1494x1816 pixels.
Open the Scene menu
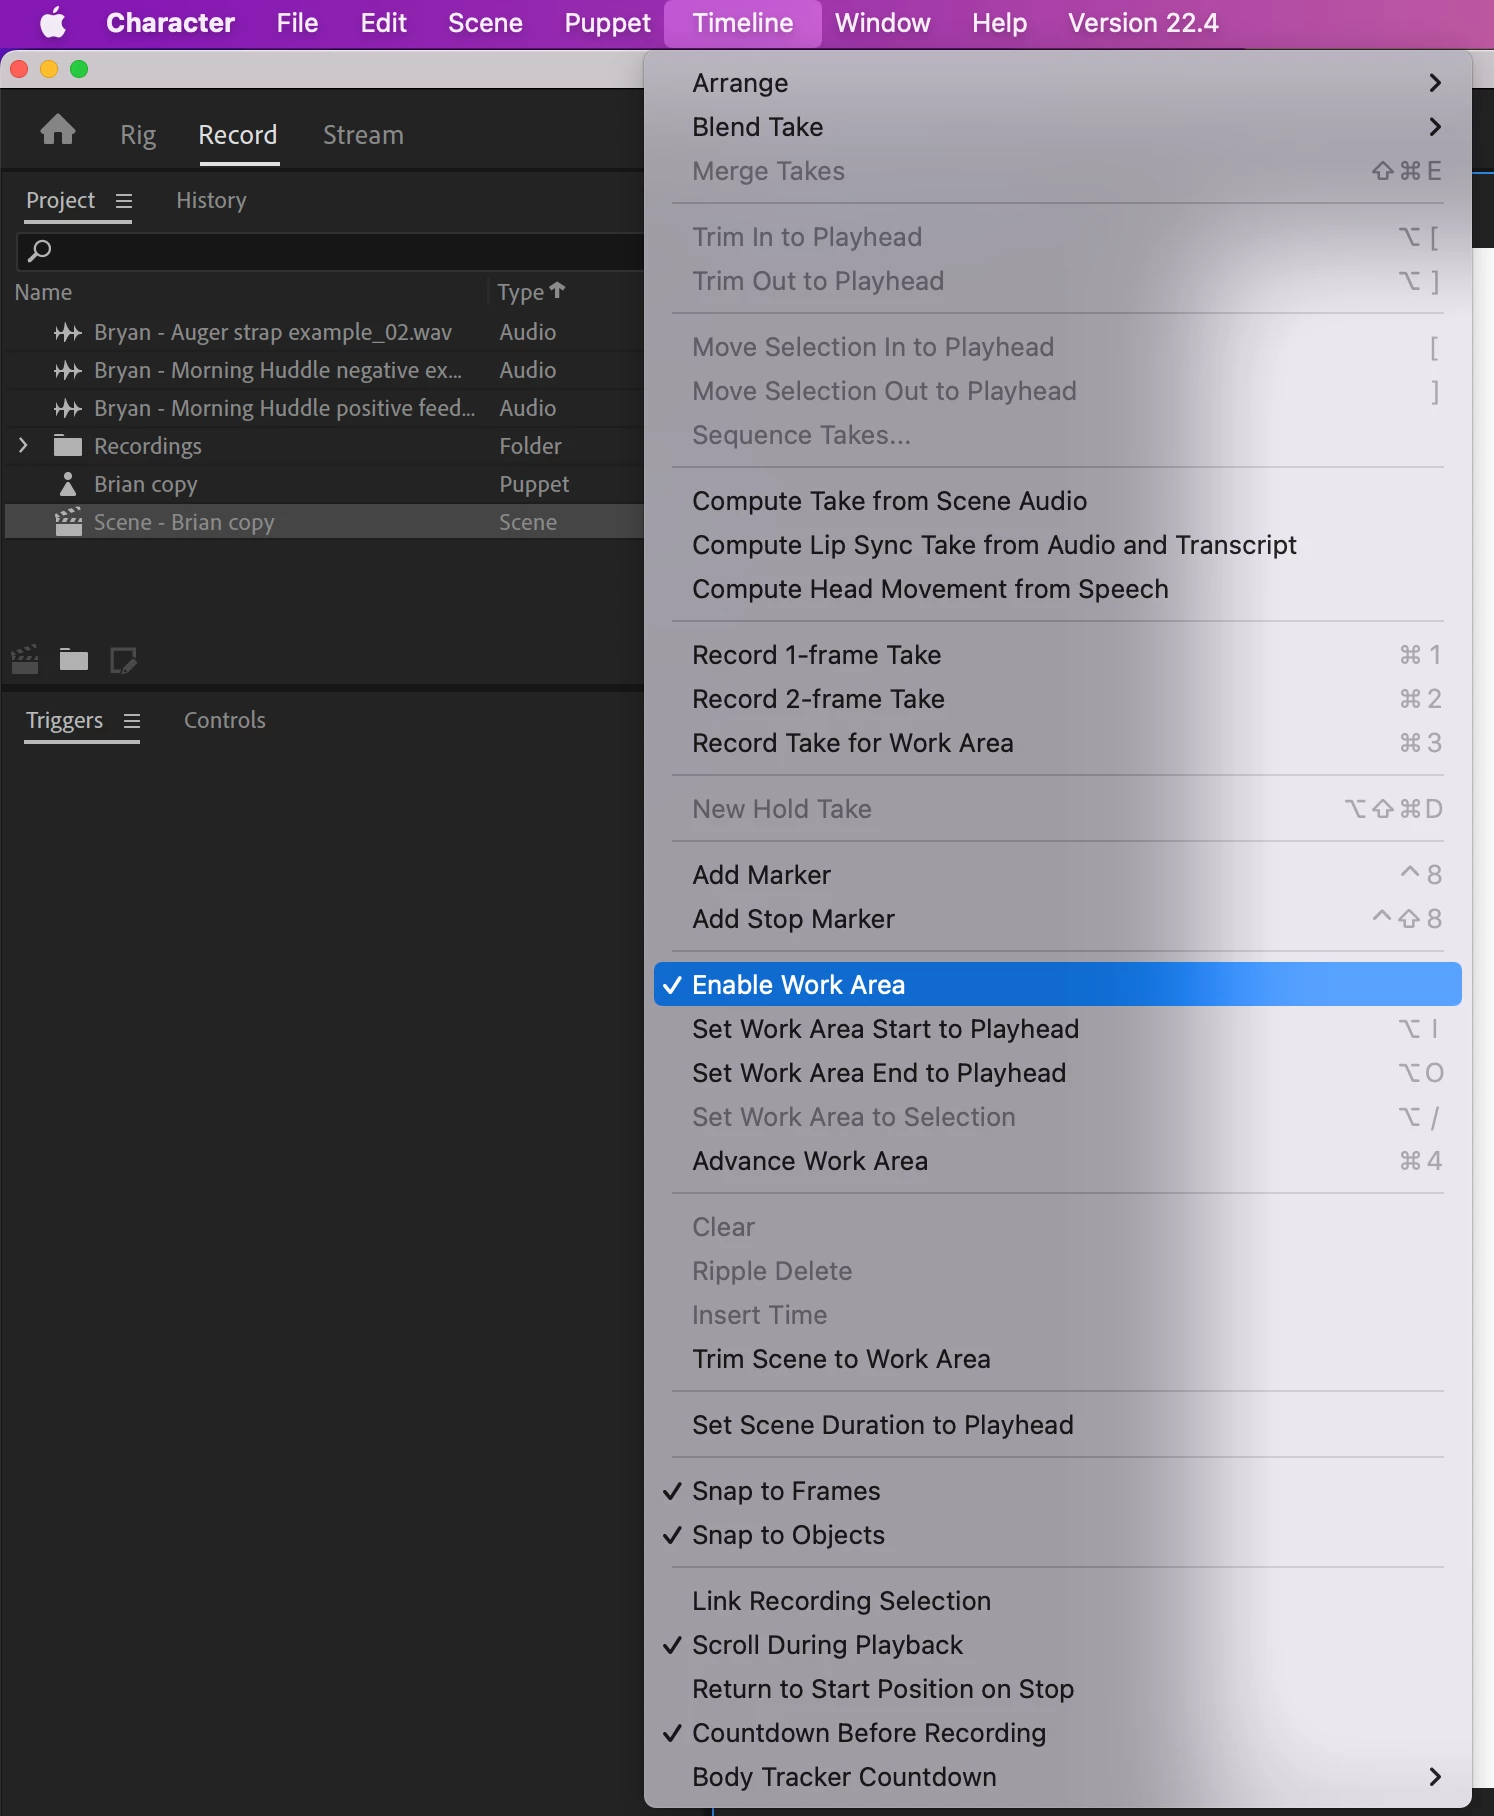coord(485,22)
